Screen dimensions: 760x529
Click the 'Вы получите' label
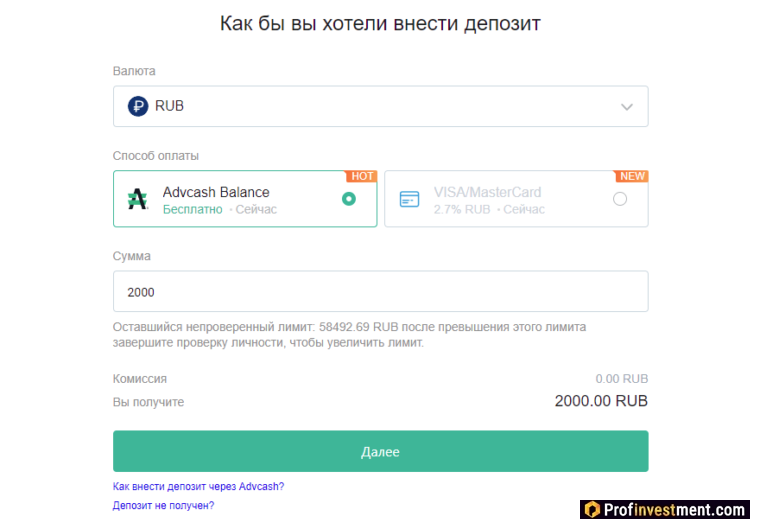(148, 402)
